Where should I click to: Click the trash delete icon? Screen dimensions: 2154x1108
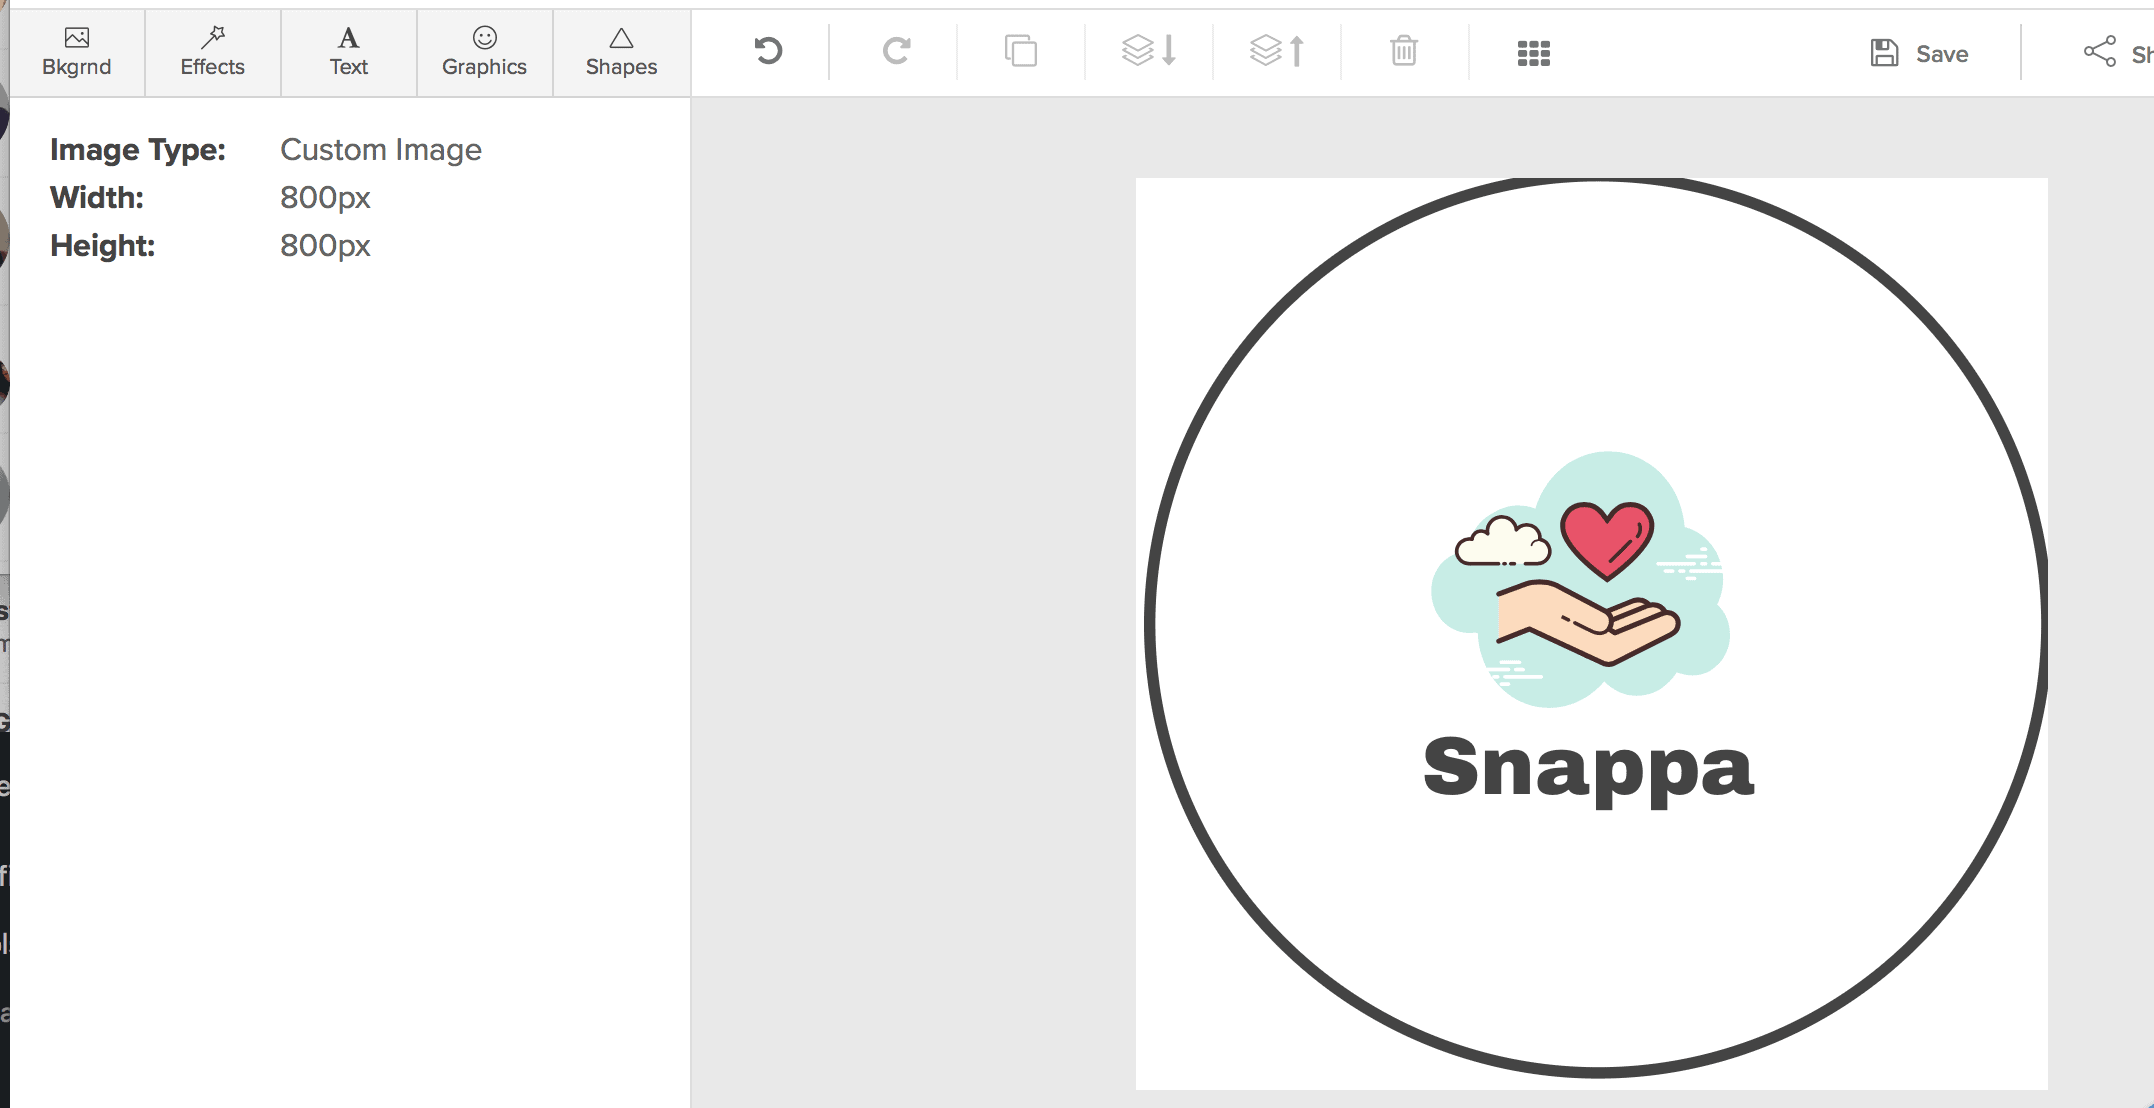[x=1404, y=51]
